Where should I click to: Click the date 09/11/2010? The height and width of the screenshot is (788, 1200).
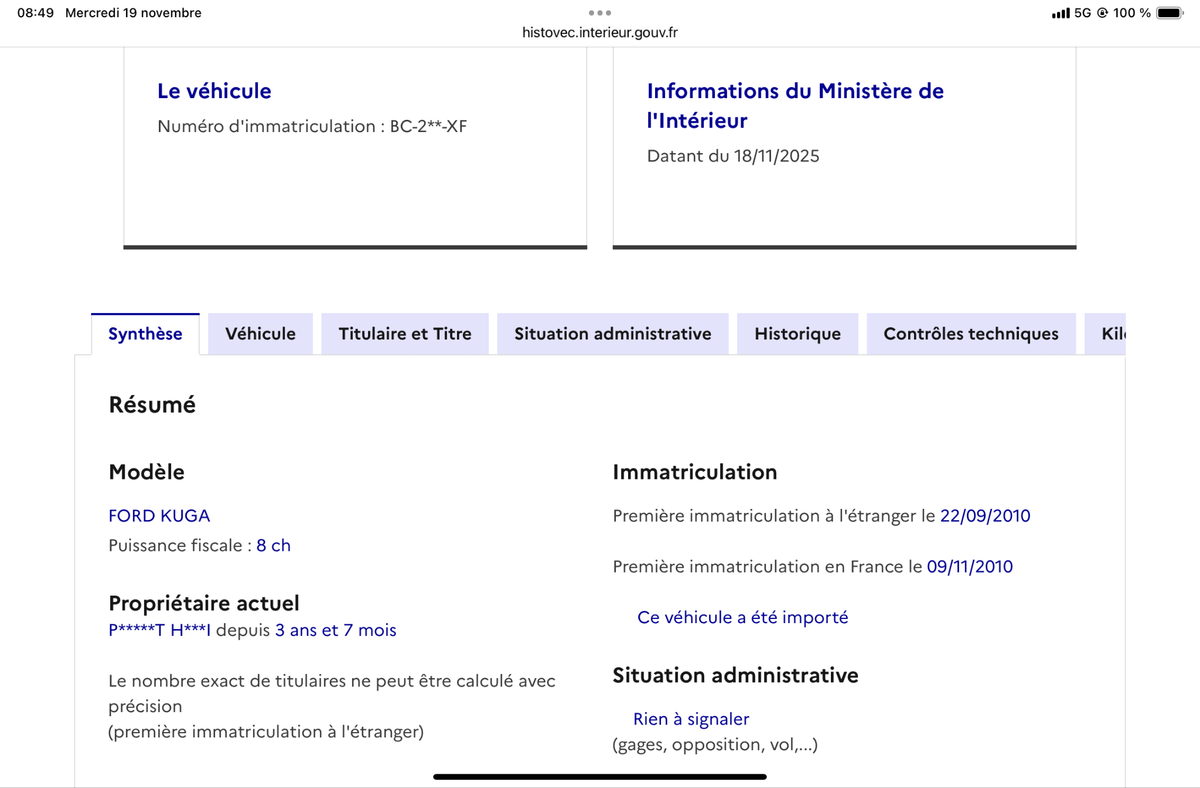click(x=969, y=567)
